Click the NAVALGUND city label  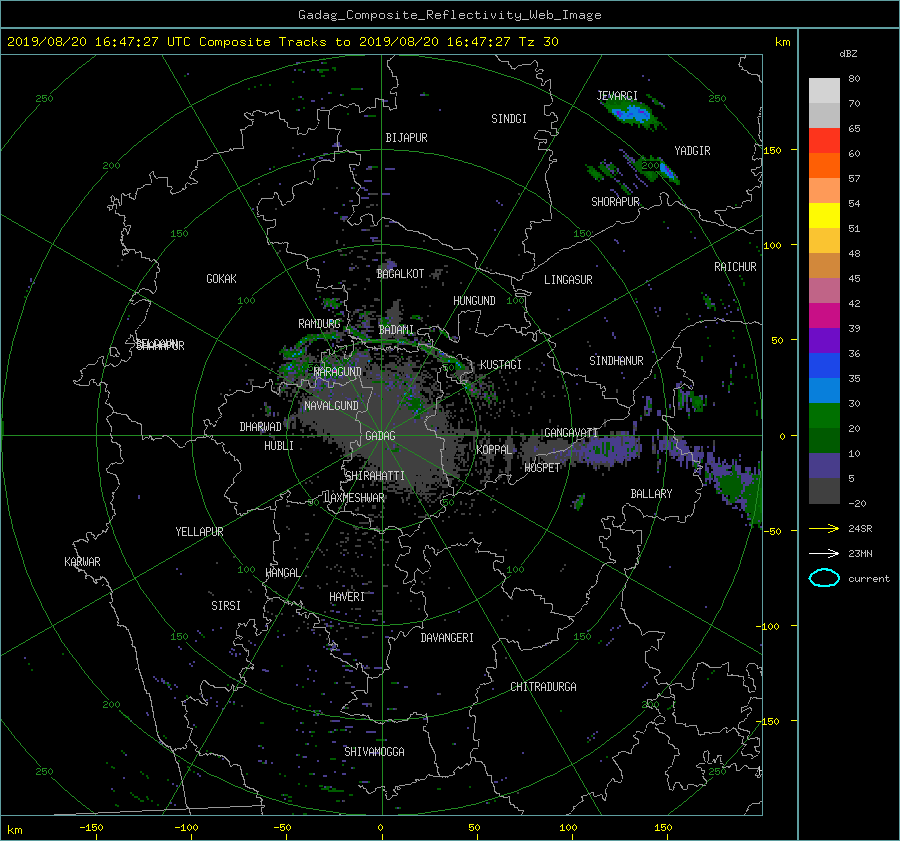point(331,406)
